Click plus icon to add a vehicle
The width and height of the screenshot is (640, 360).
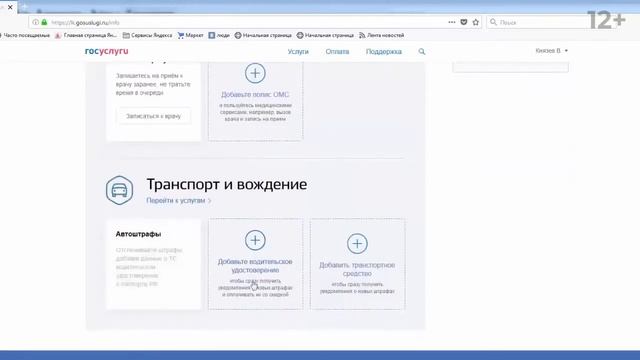[x=357, y=244]
